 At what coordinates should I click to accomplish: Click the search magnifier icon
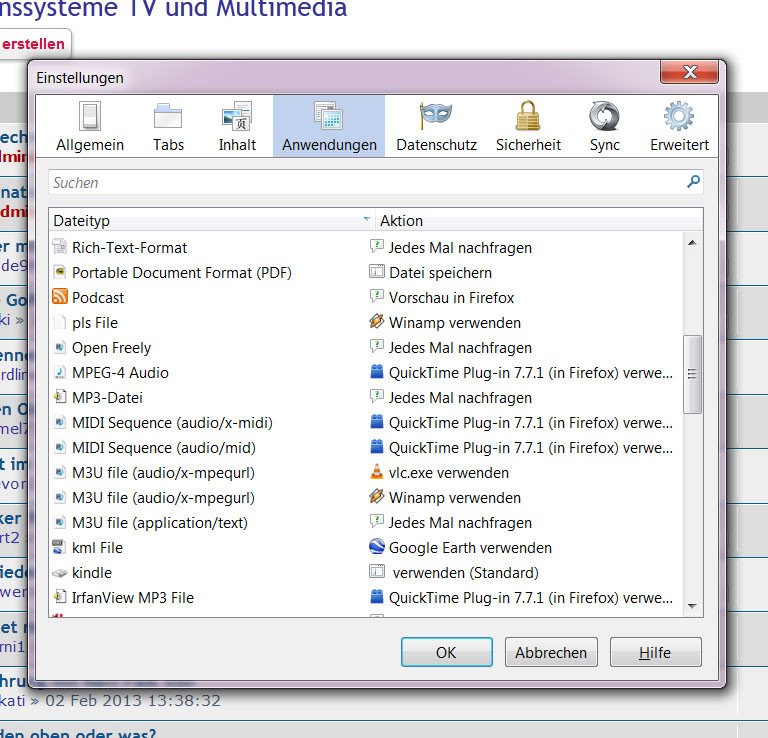point(693,182)
